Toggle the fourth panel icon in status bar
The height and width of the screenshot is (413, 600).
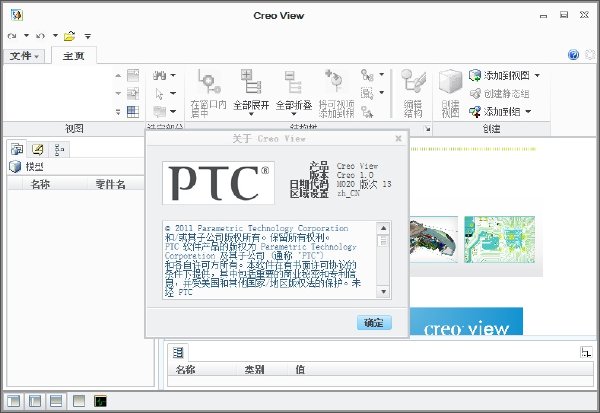(x=79, y=401)
